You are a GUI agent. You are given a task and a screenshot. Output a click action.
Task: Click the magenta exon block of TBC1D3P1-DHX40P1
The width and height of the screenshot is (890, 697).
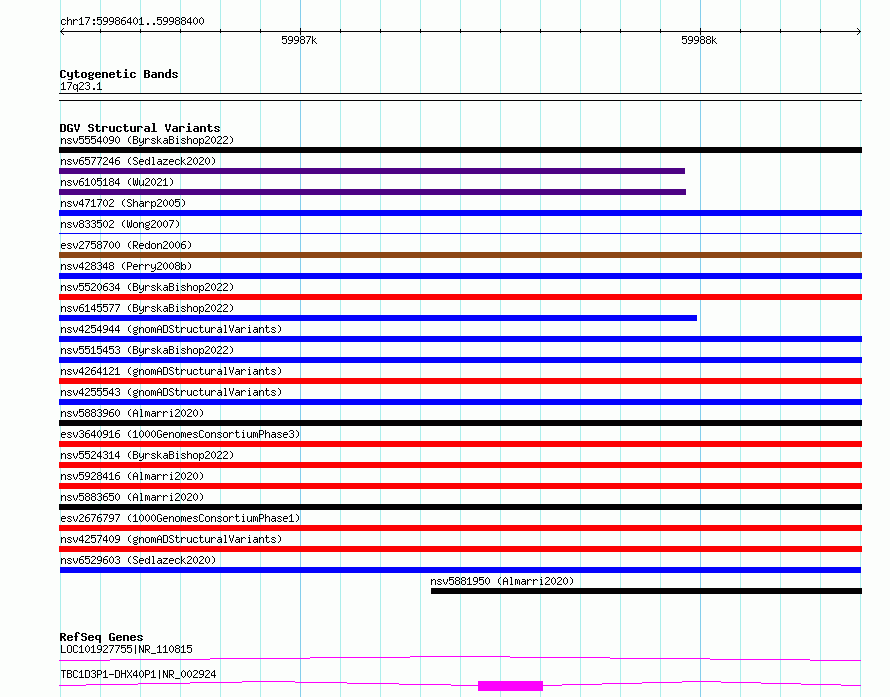click(510, 686)
